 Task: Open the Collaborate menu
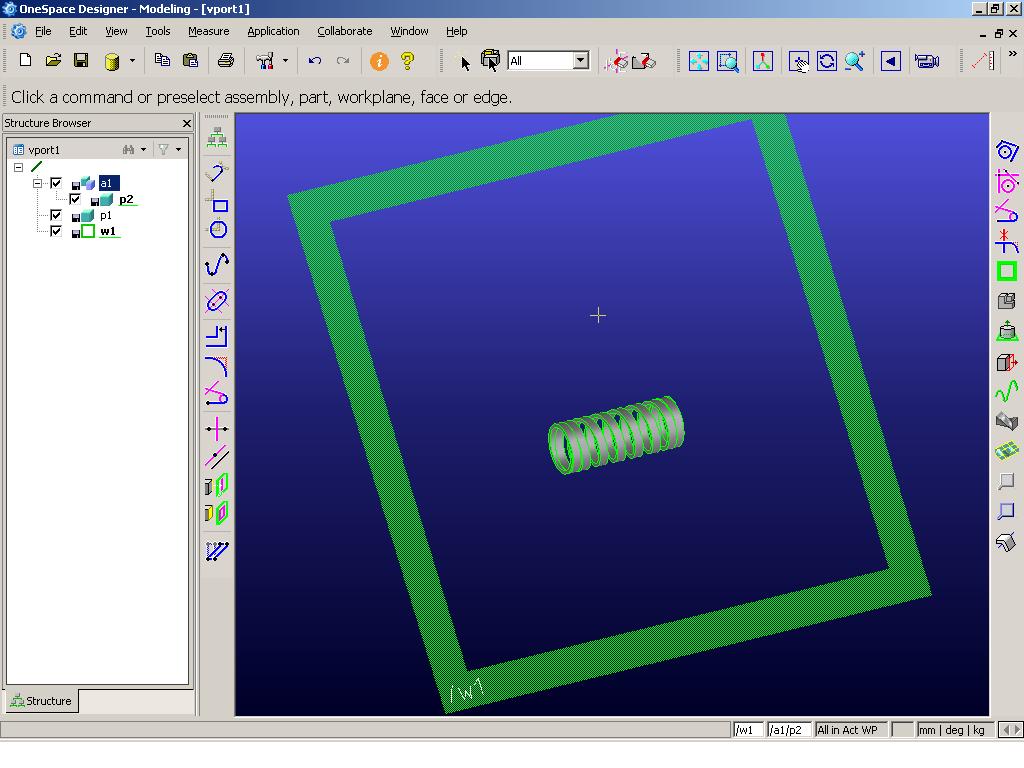(x=344, y=31)
